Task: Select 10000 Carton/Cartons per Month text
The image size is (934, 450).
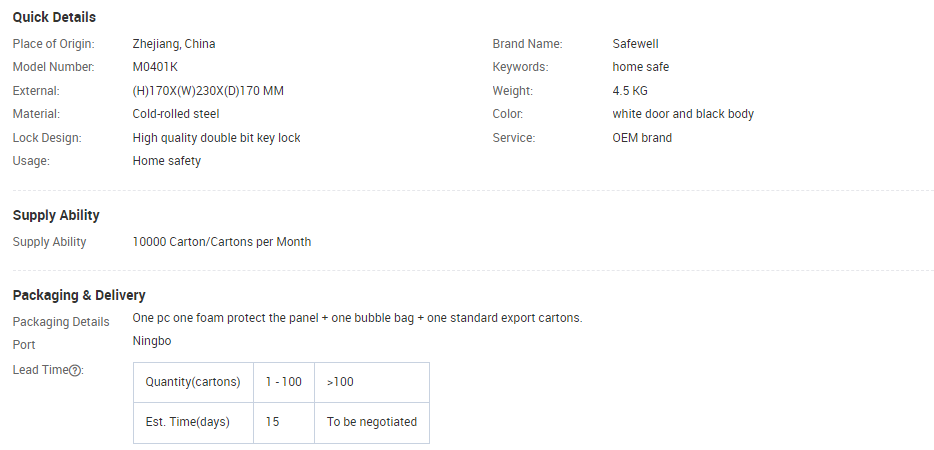Action: (x=222, y=242)
